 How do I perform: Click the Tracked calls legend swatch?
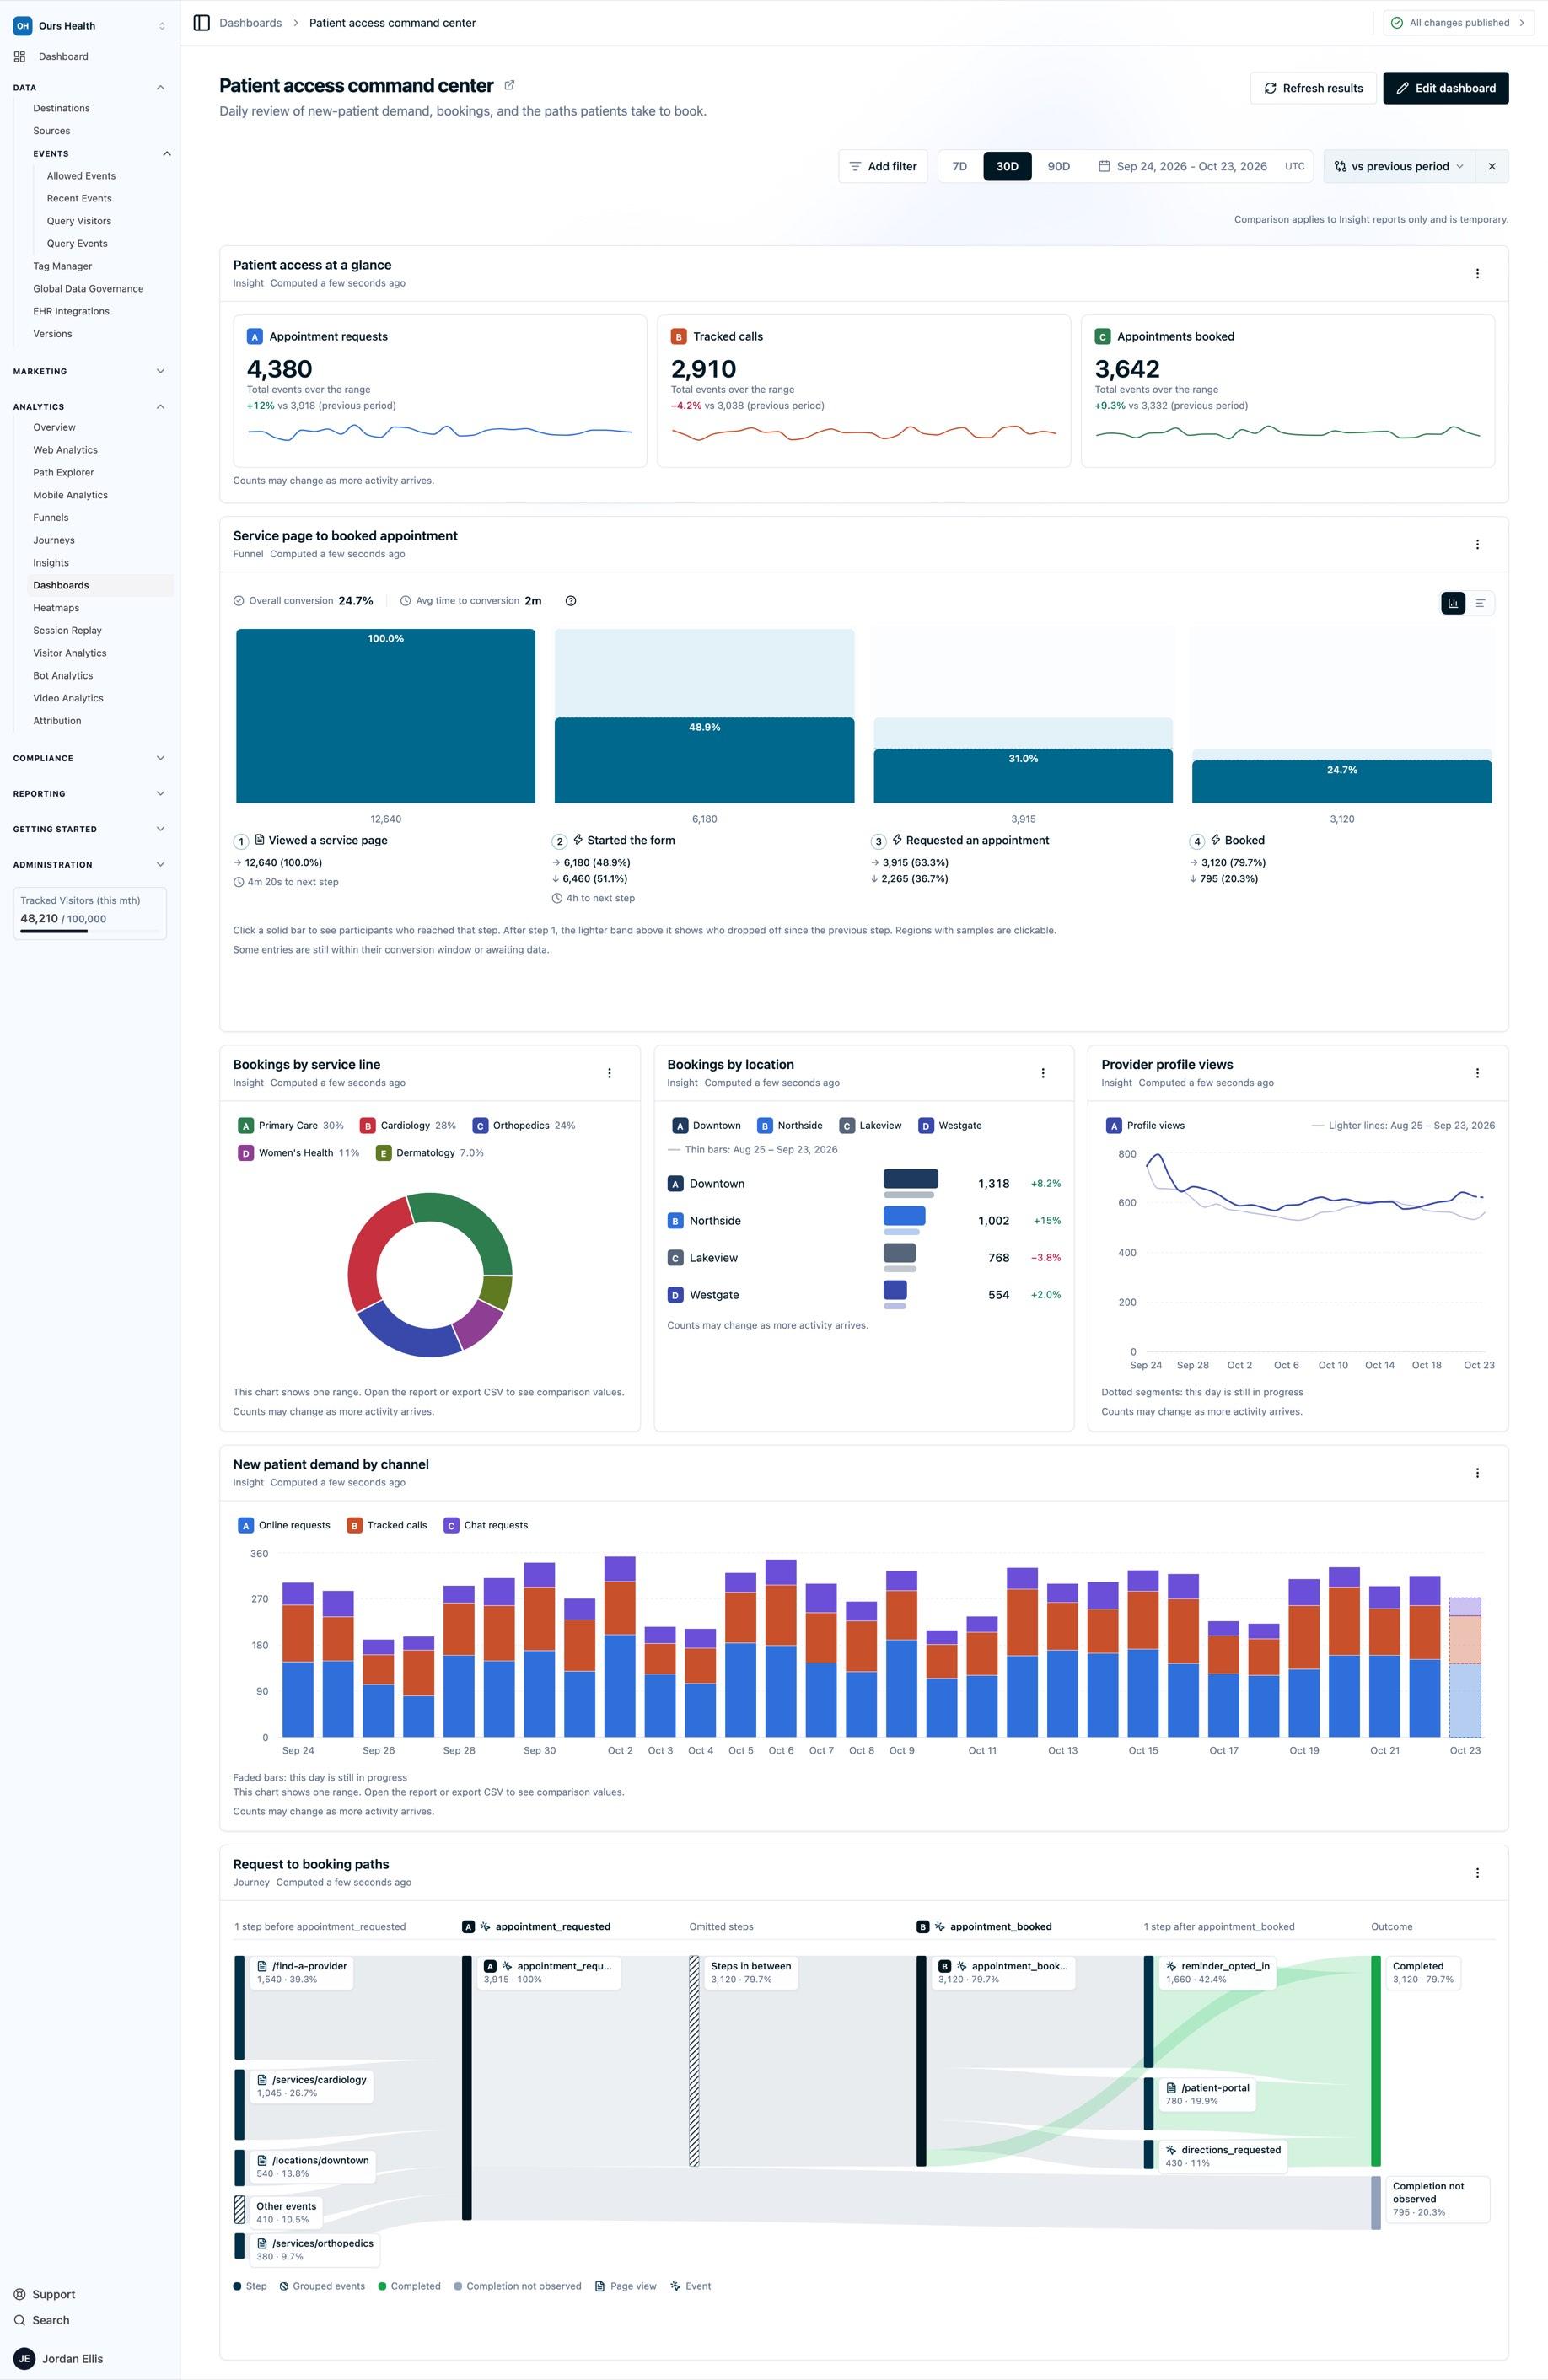[354, 1526]
